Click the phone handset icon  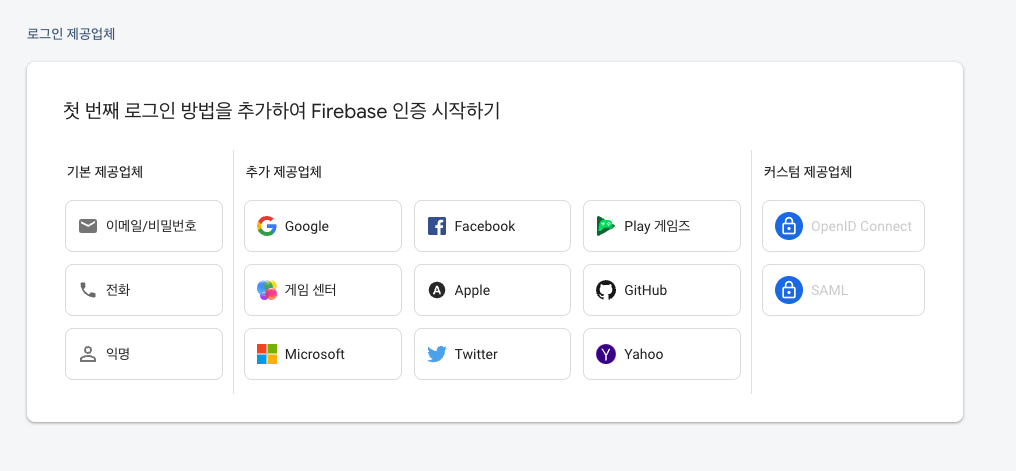click(87, 290)
